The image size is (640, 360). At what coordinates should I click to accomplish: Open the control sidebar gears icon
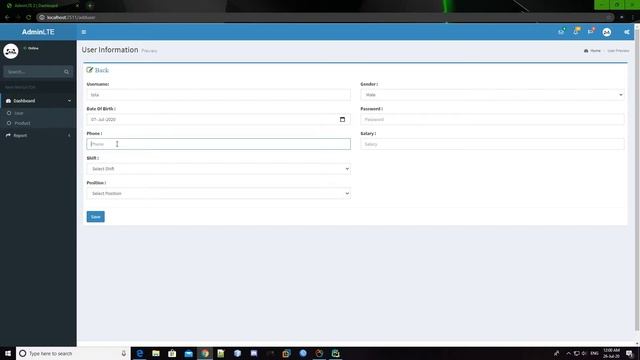point(627,32)
